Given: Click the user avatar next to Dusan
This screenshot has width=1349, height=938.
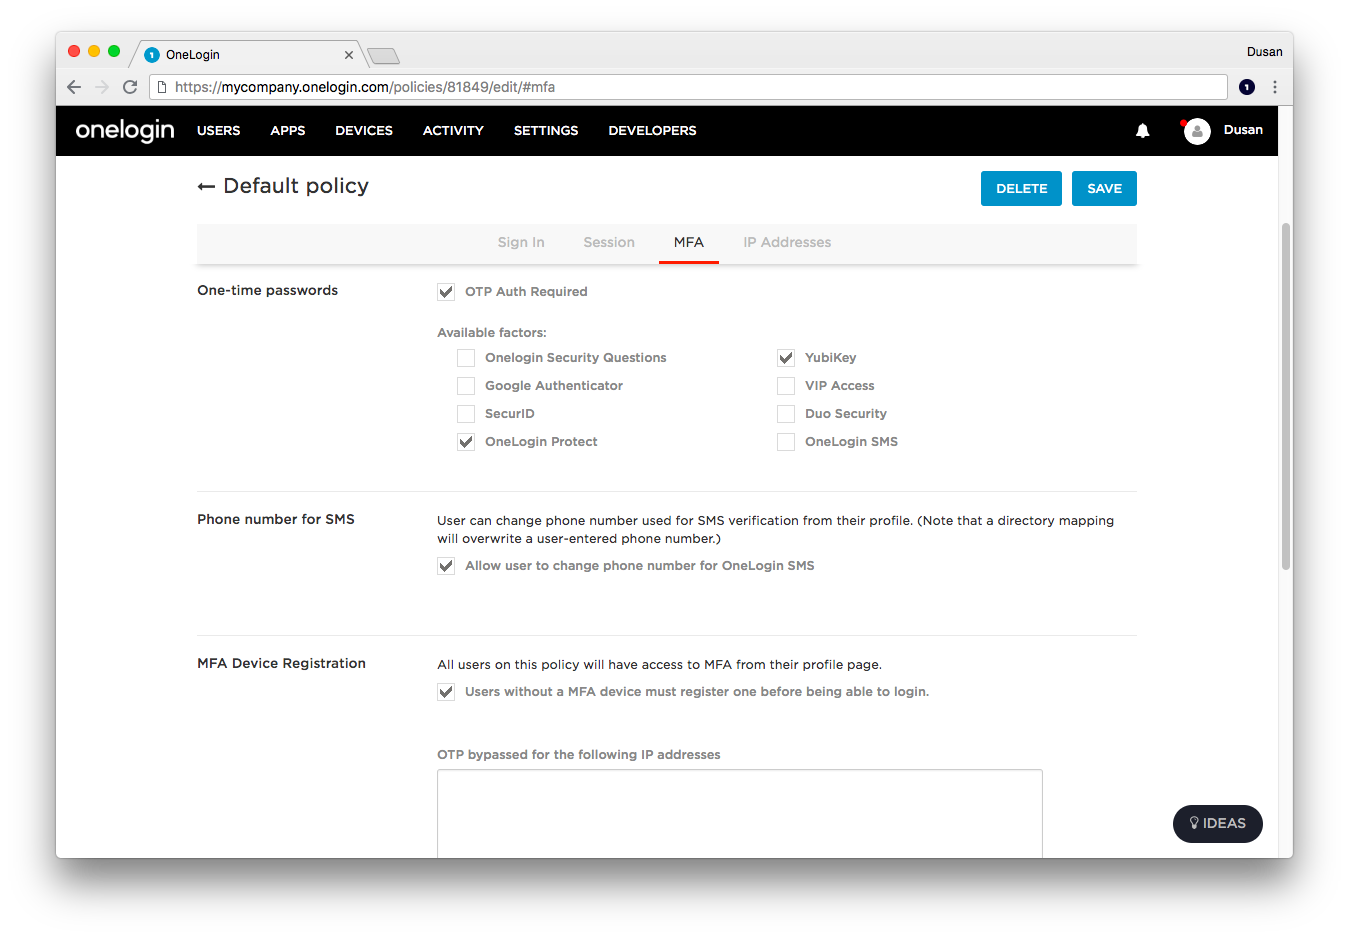Looking at the screenshot, I should tap(1196, 130).
